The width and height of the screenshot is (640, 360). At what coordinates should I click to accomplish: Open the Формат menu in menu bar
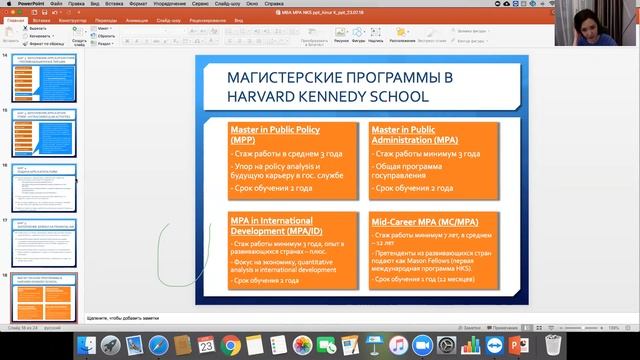coord(138,3)
